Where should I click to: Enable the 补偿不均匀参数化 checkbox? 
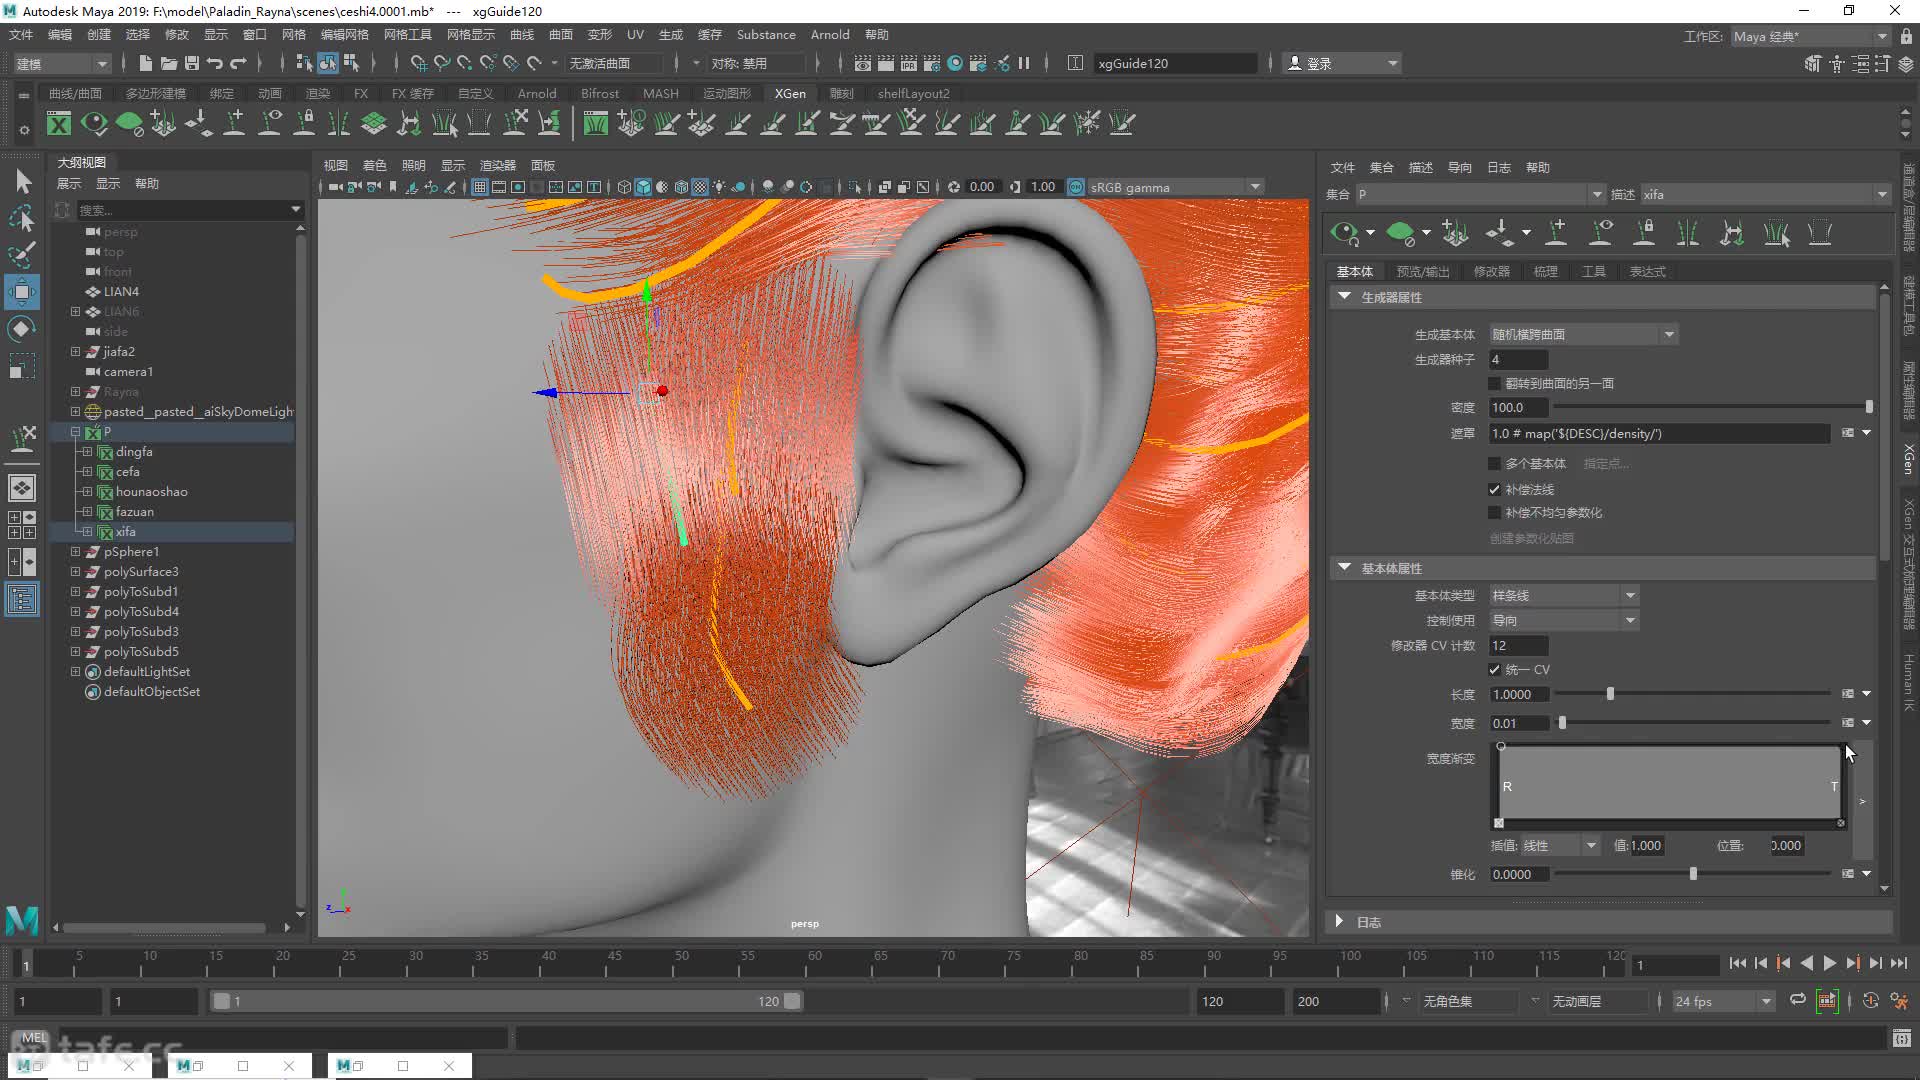(1495, 512)
